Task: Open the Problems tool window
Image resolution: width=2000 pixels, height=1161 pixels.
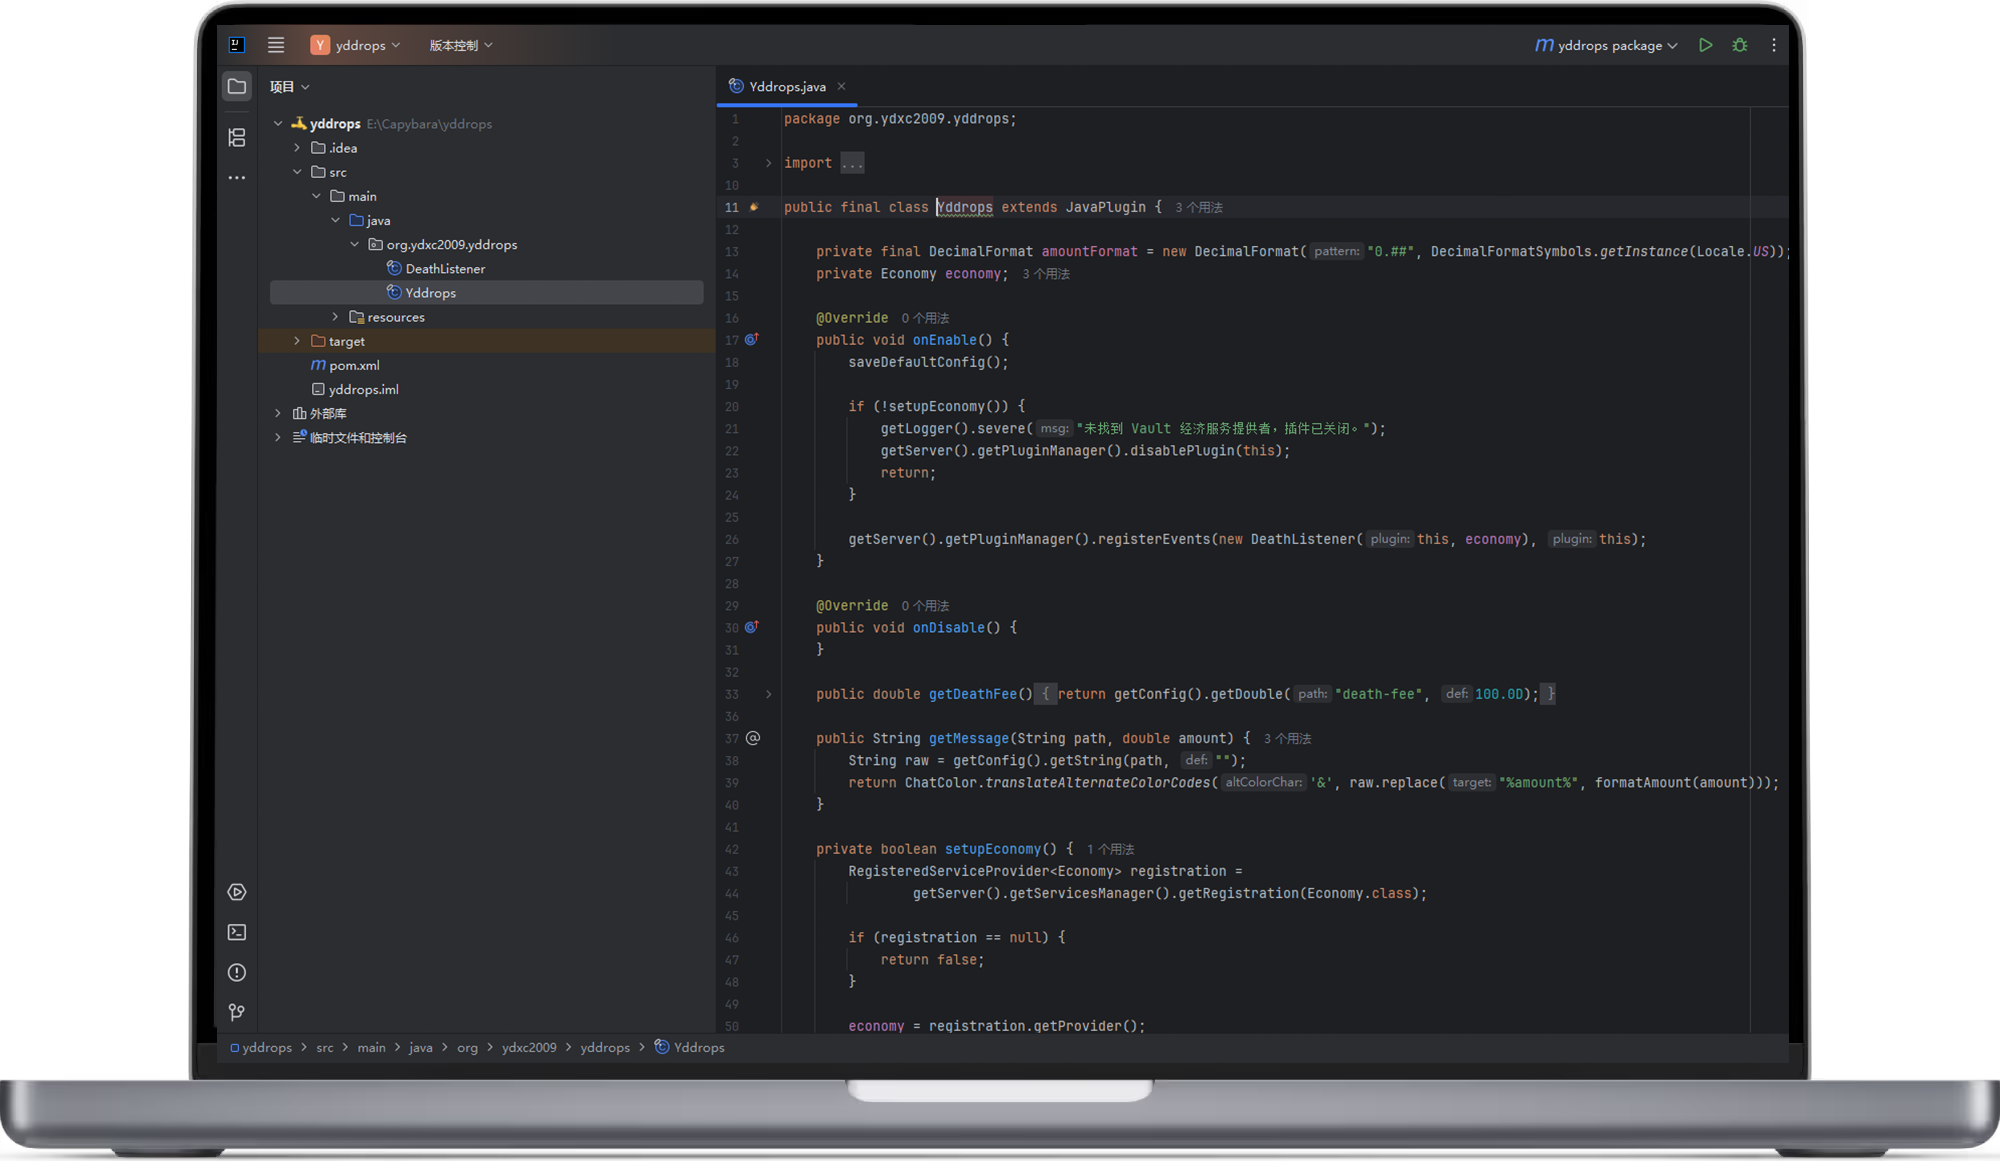Action: [x=237, y=972]
